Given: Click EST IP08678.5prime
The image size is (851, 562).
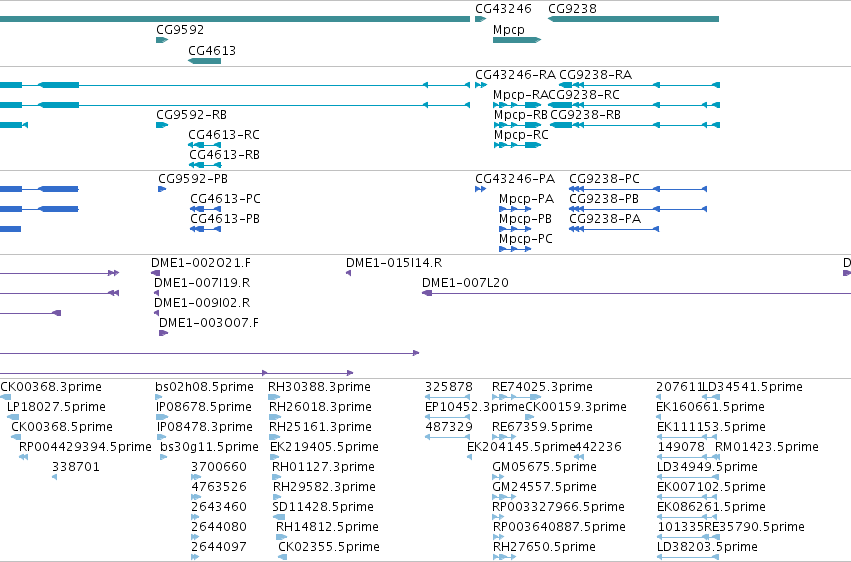Looking at the screenshot, I should pos(204,407).
